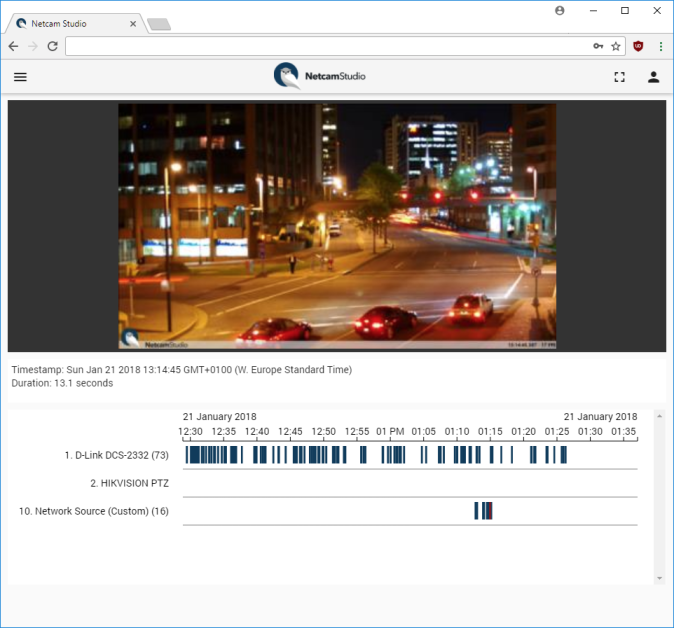Screen dimensions: 674x628
Task: Reload the page
Action: (51, 46)
